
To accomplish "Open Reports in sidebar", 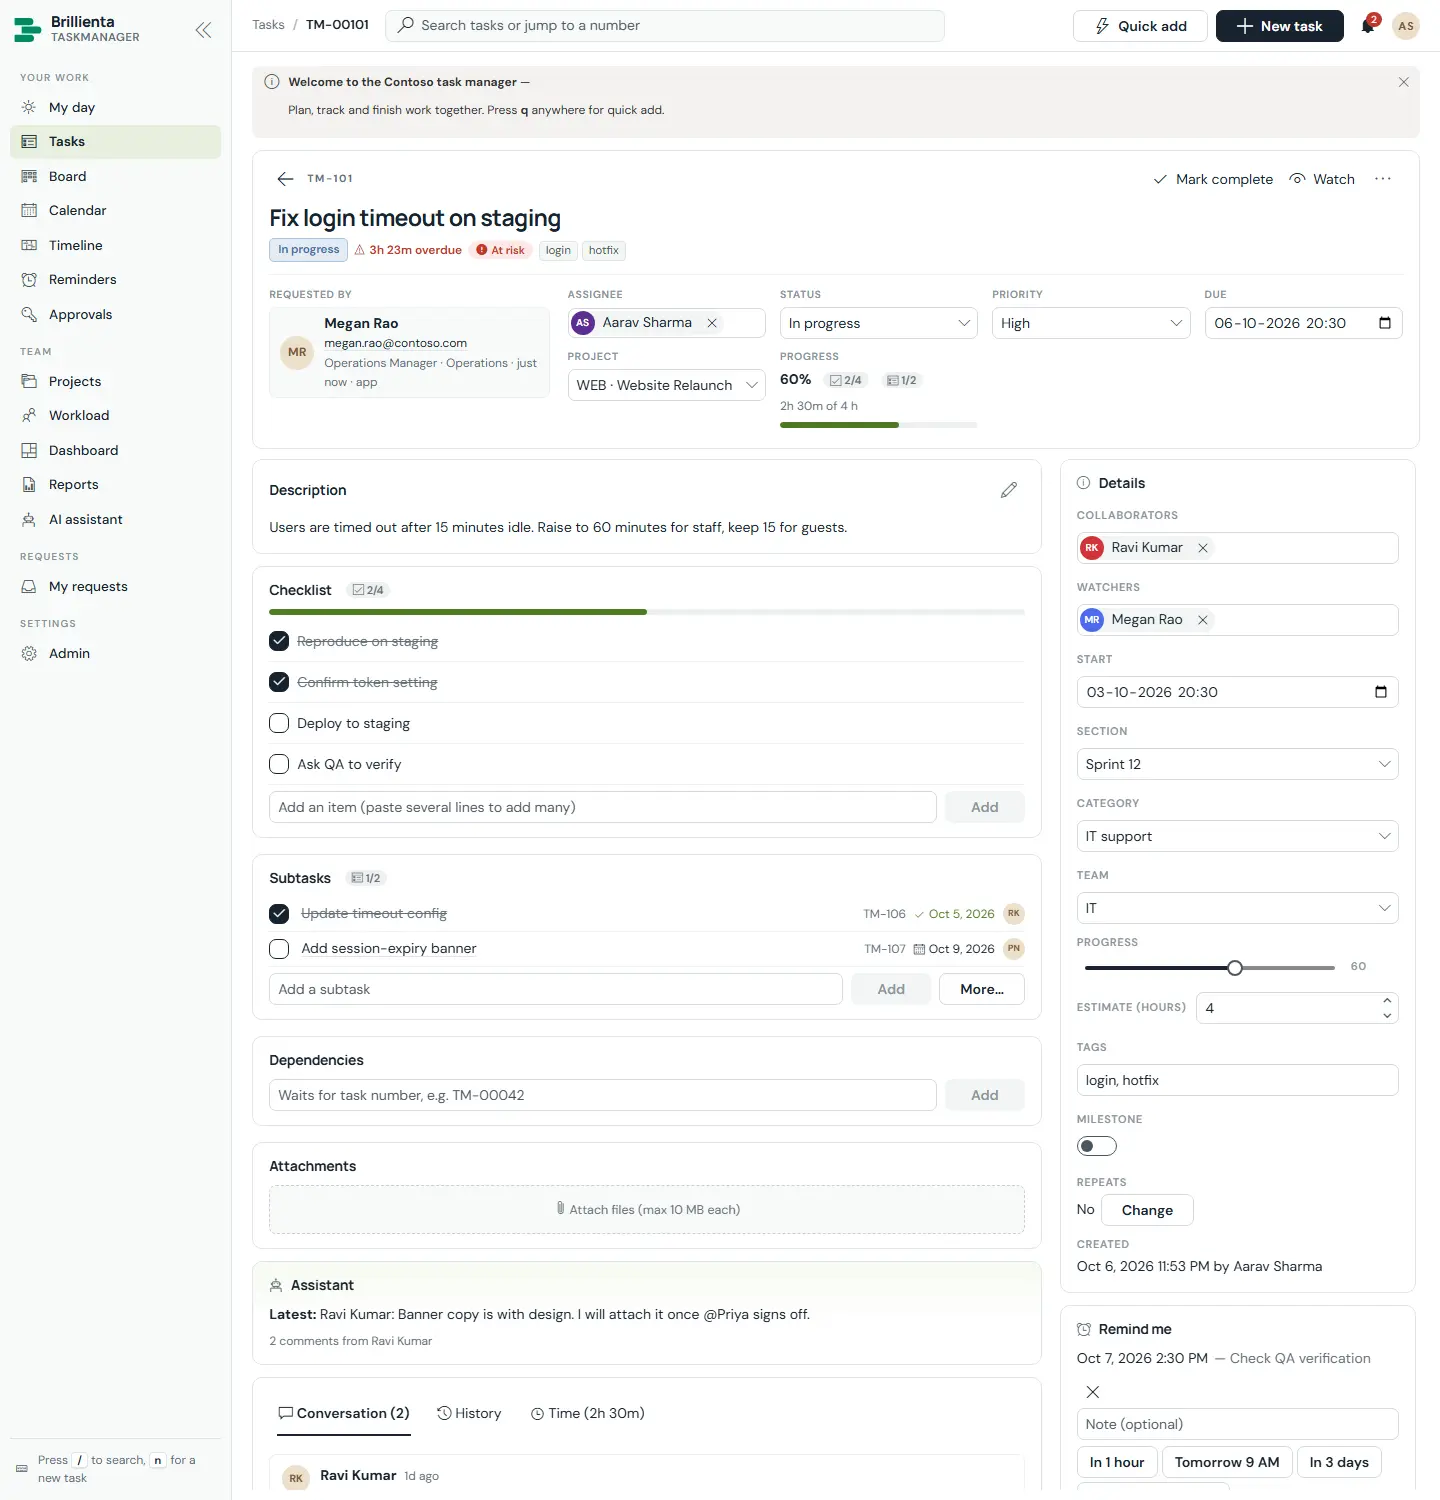I will 115,484.
